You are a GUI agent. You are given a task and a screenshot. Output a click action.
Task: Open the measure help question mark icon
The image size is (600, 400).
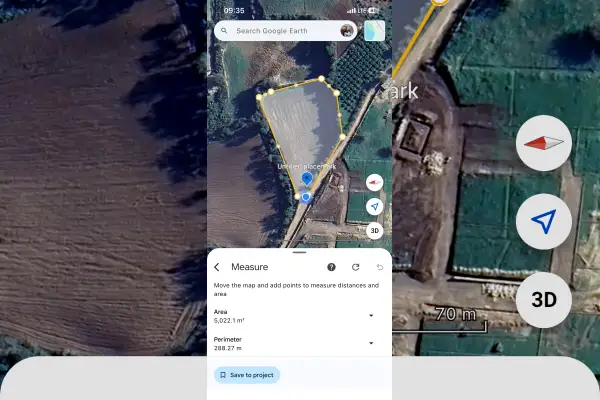tap(331, 267)
